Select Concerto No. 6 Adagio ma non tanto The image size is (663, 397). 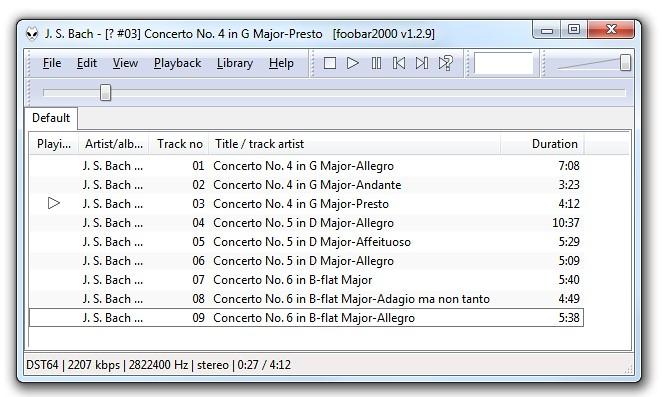pyautogui.click(x=306, y=299)
